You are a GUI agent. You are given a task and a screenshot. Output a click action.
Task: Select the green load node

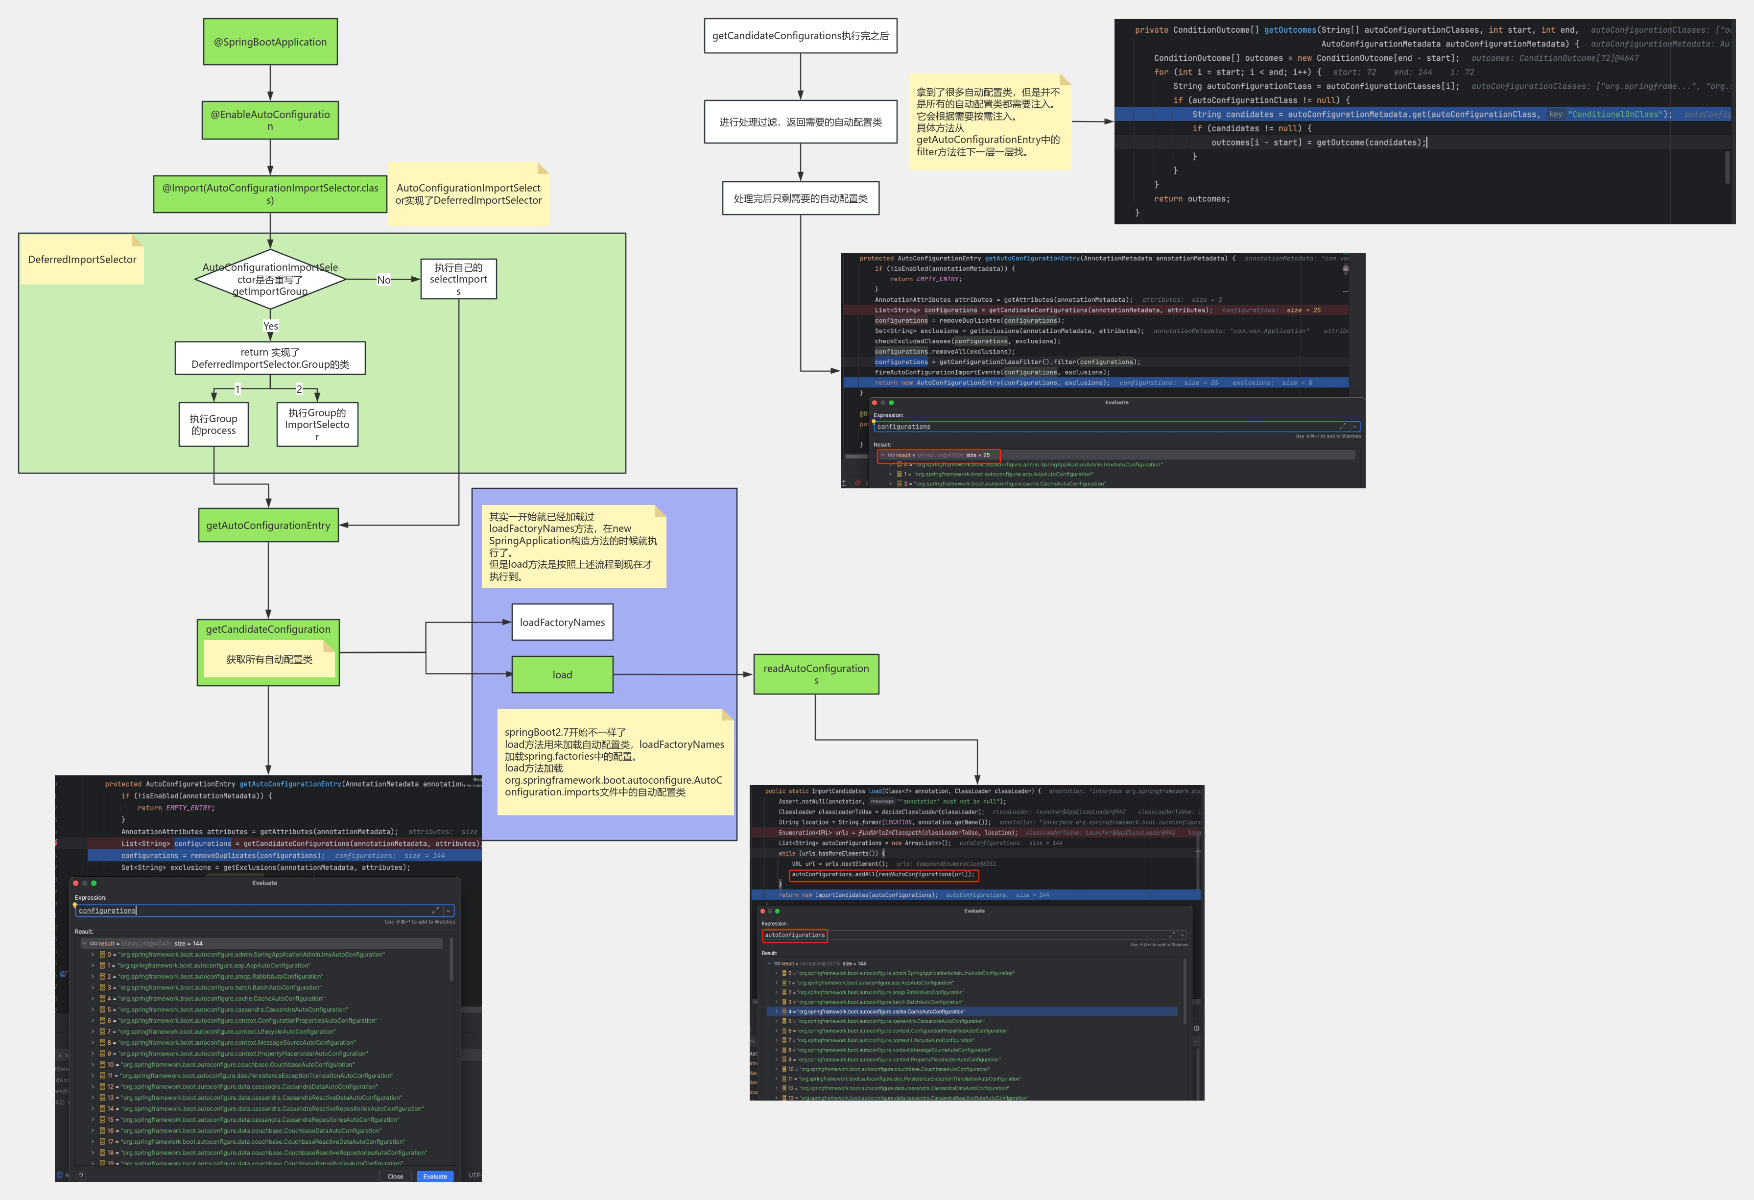tap(562, 675)
